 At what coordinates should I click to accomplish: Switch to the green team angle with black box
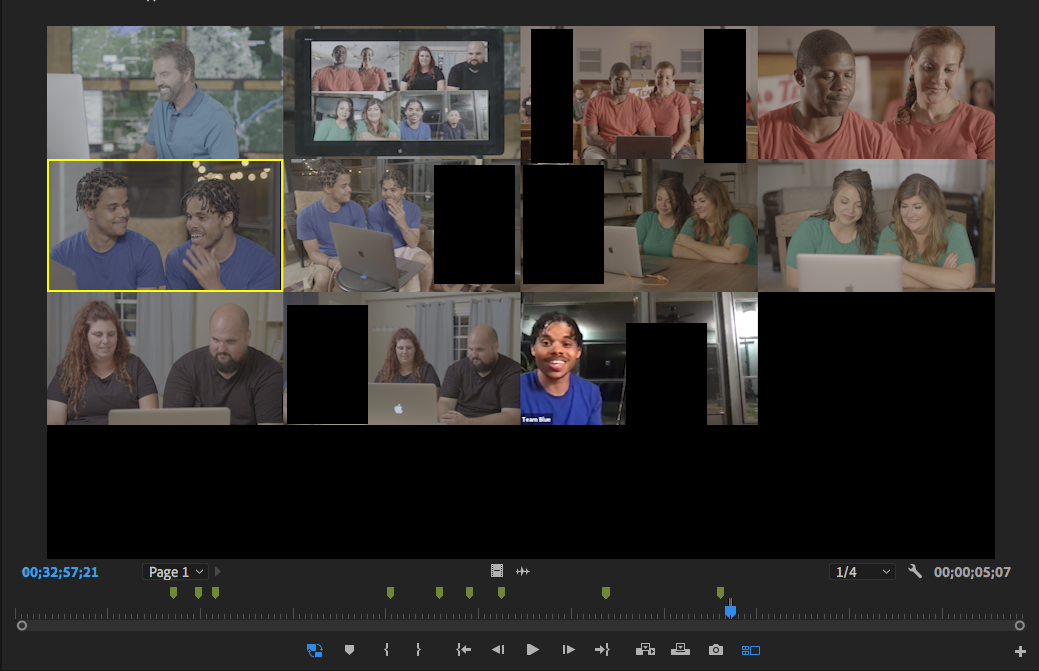tap(639, 225)
